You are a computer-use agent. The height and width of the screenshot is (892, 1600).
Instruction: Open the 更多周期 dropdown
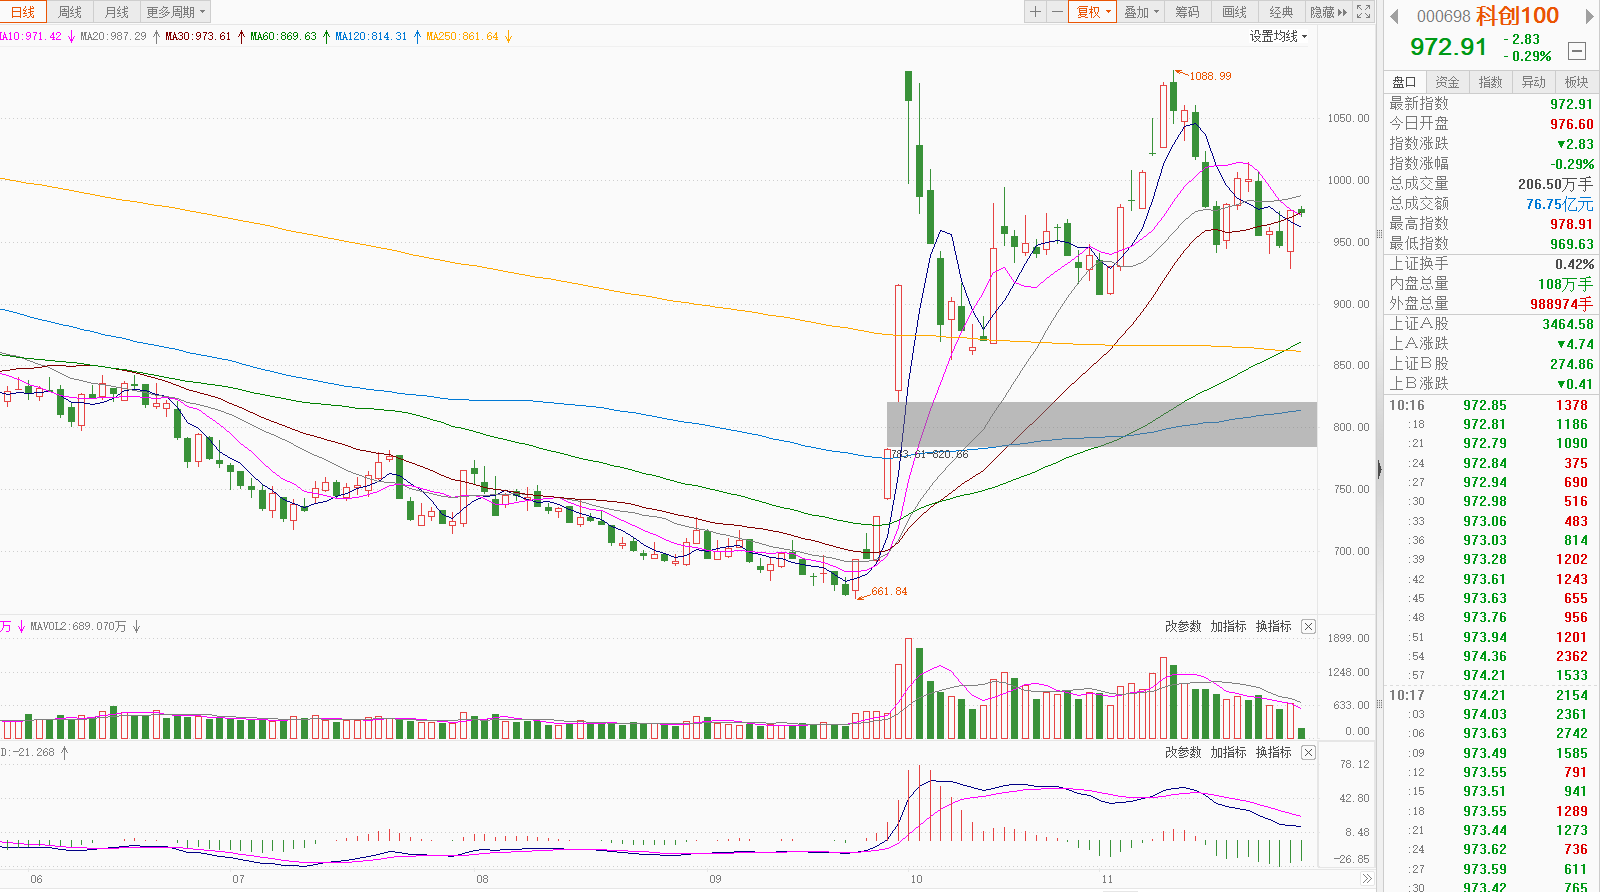click(x=175, y=12)
